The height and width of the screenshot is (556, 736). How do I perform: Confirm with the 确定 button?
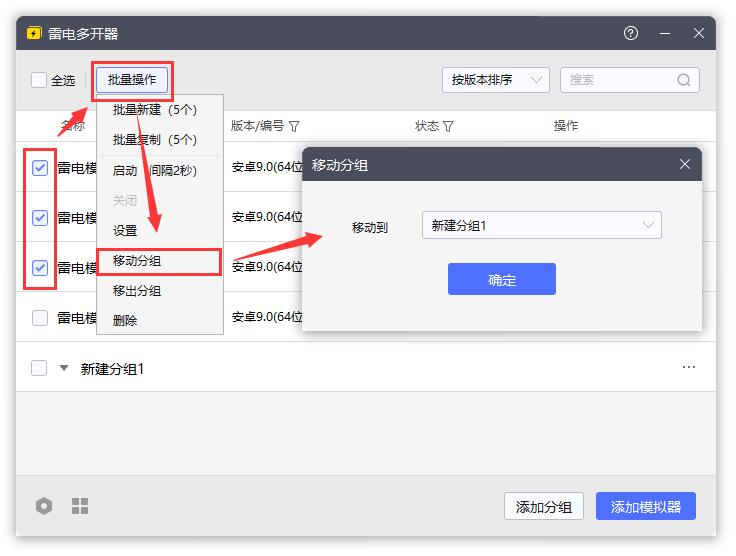click(502, 279)
